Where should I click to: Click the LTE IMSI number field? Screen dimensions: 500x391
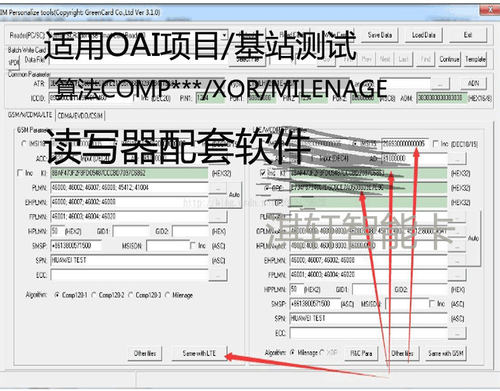[x=405, y=143]
